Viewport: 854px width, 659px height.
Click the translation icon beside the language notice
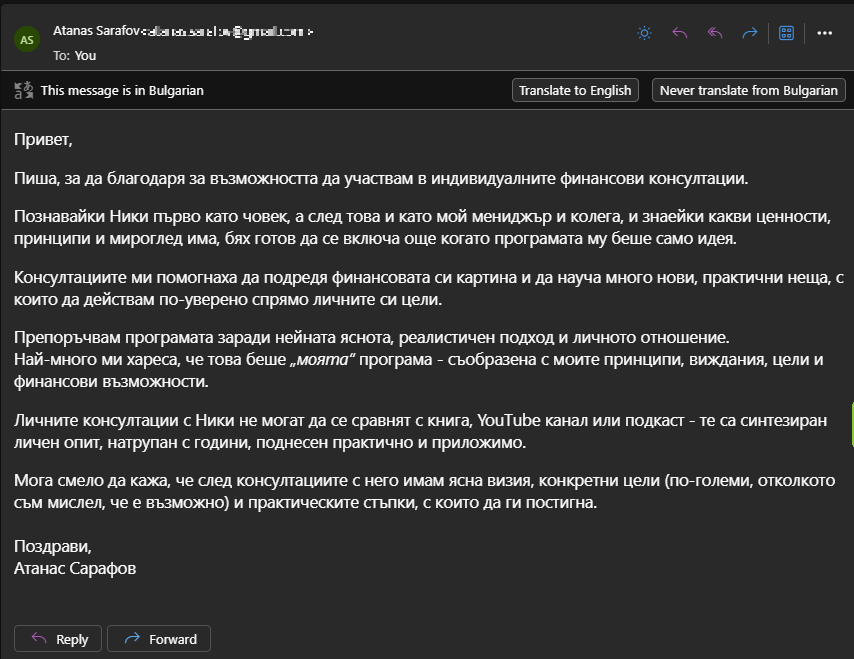24,90
